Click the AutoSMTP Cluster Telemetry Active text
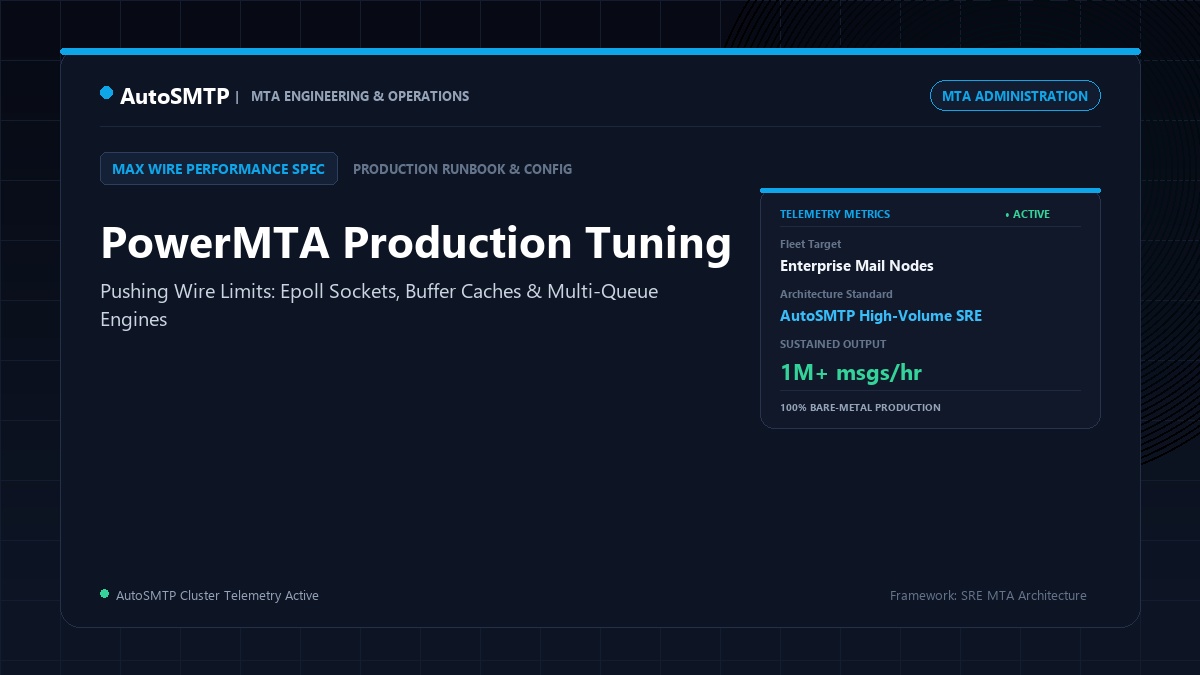Viewport: 1200px width, 675px height. (x=217, y=595)
